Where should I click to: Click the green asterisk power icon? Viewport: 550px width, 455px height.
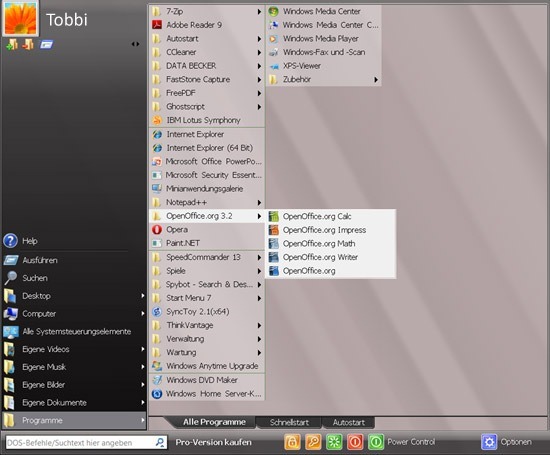pos(334,442)
